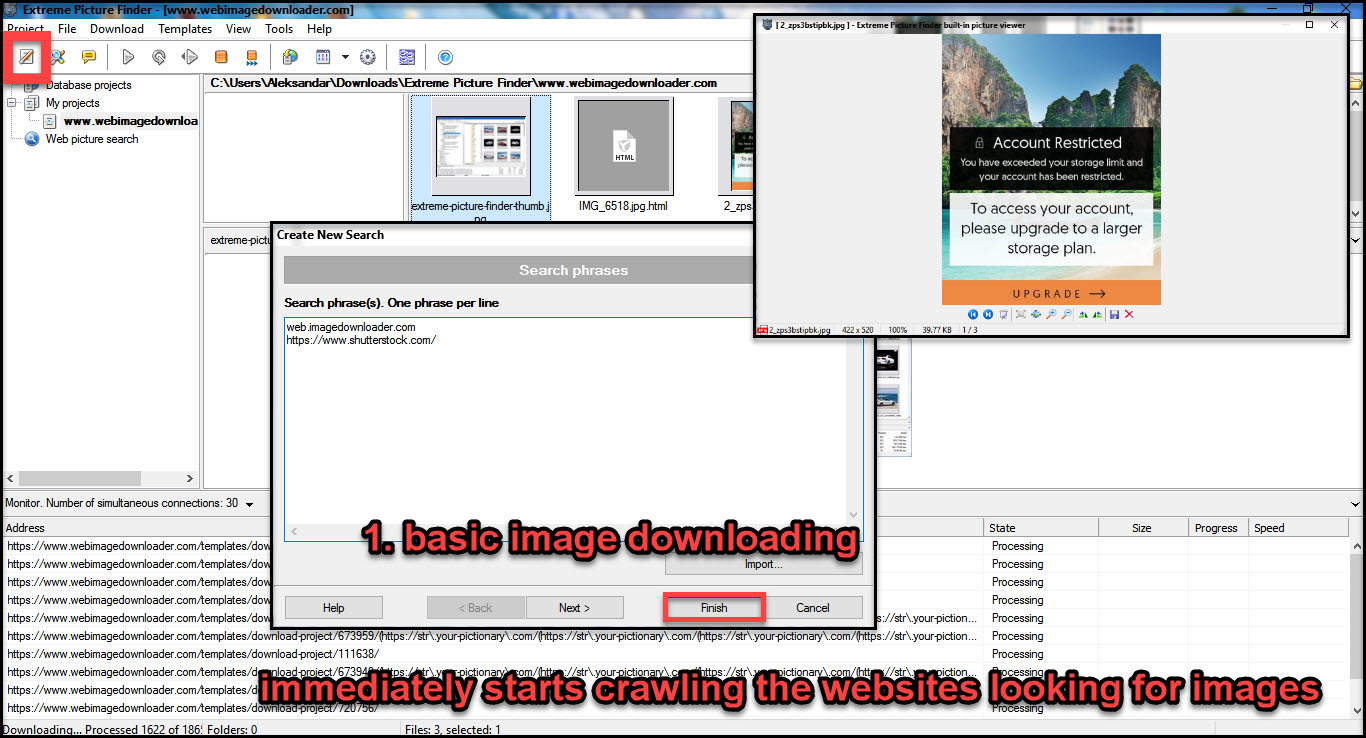Click second green rotate icon in viewer
The width and height of the screenshot is (1366, 738).
coord(1098,314)
